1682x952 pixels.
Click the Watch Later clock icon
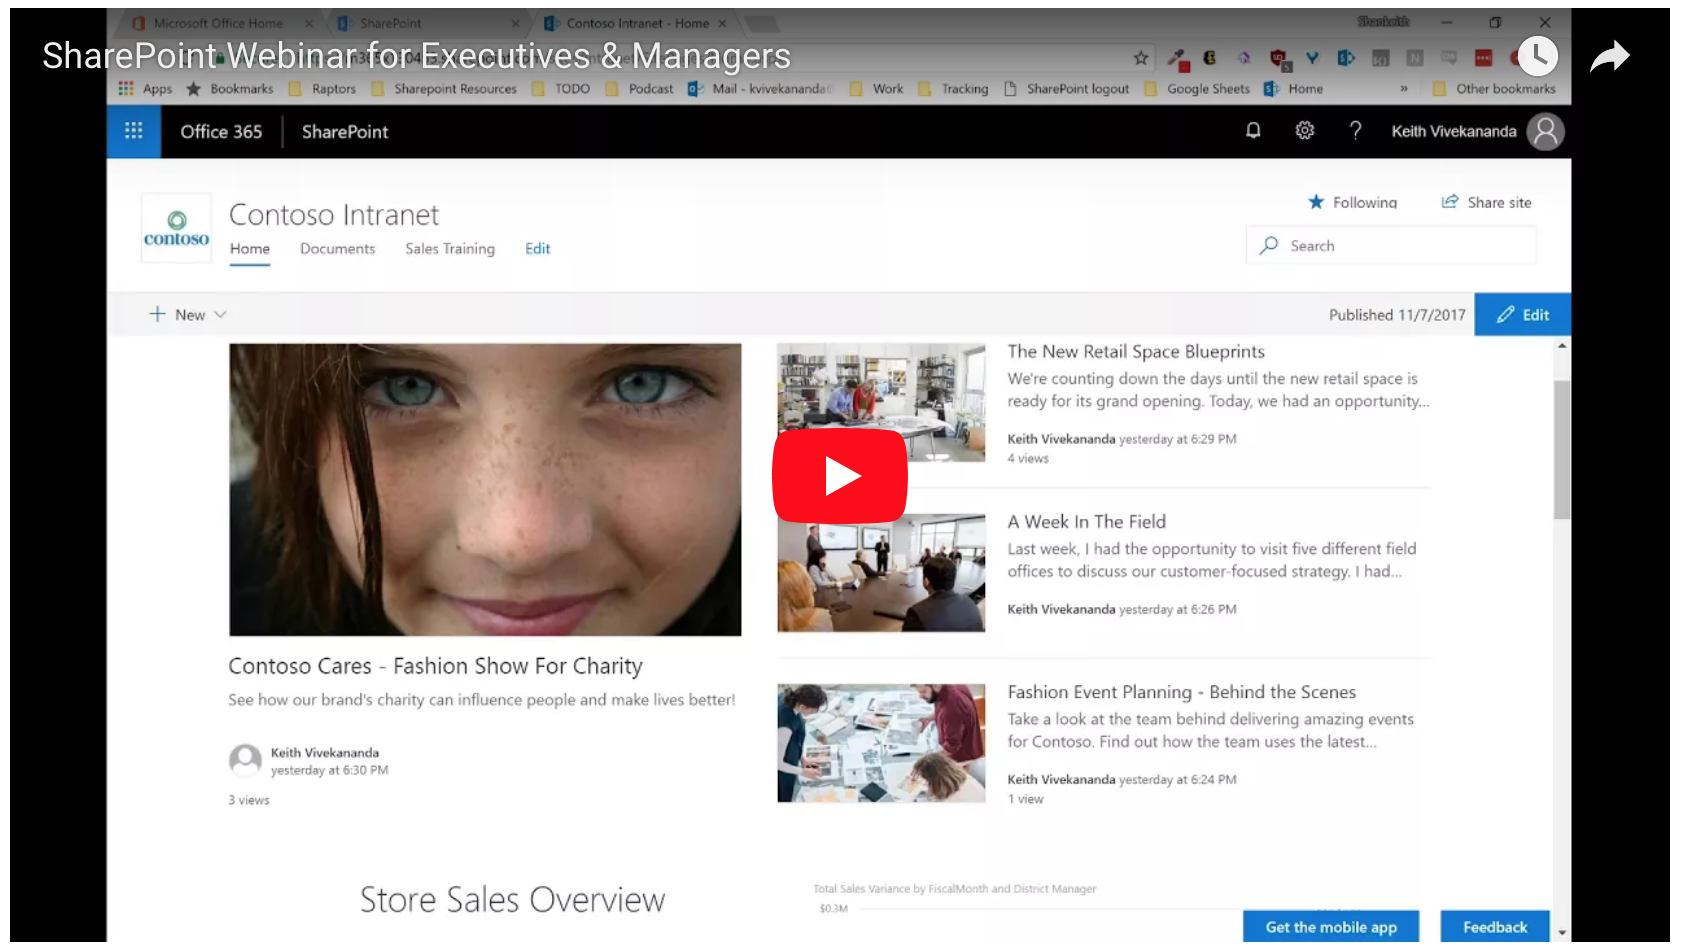(1537, 56)
